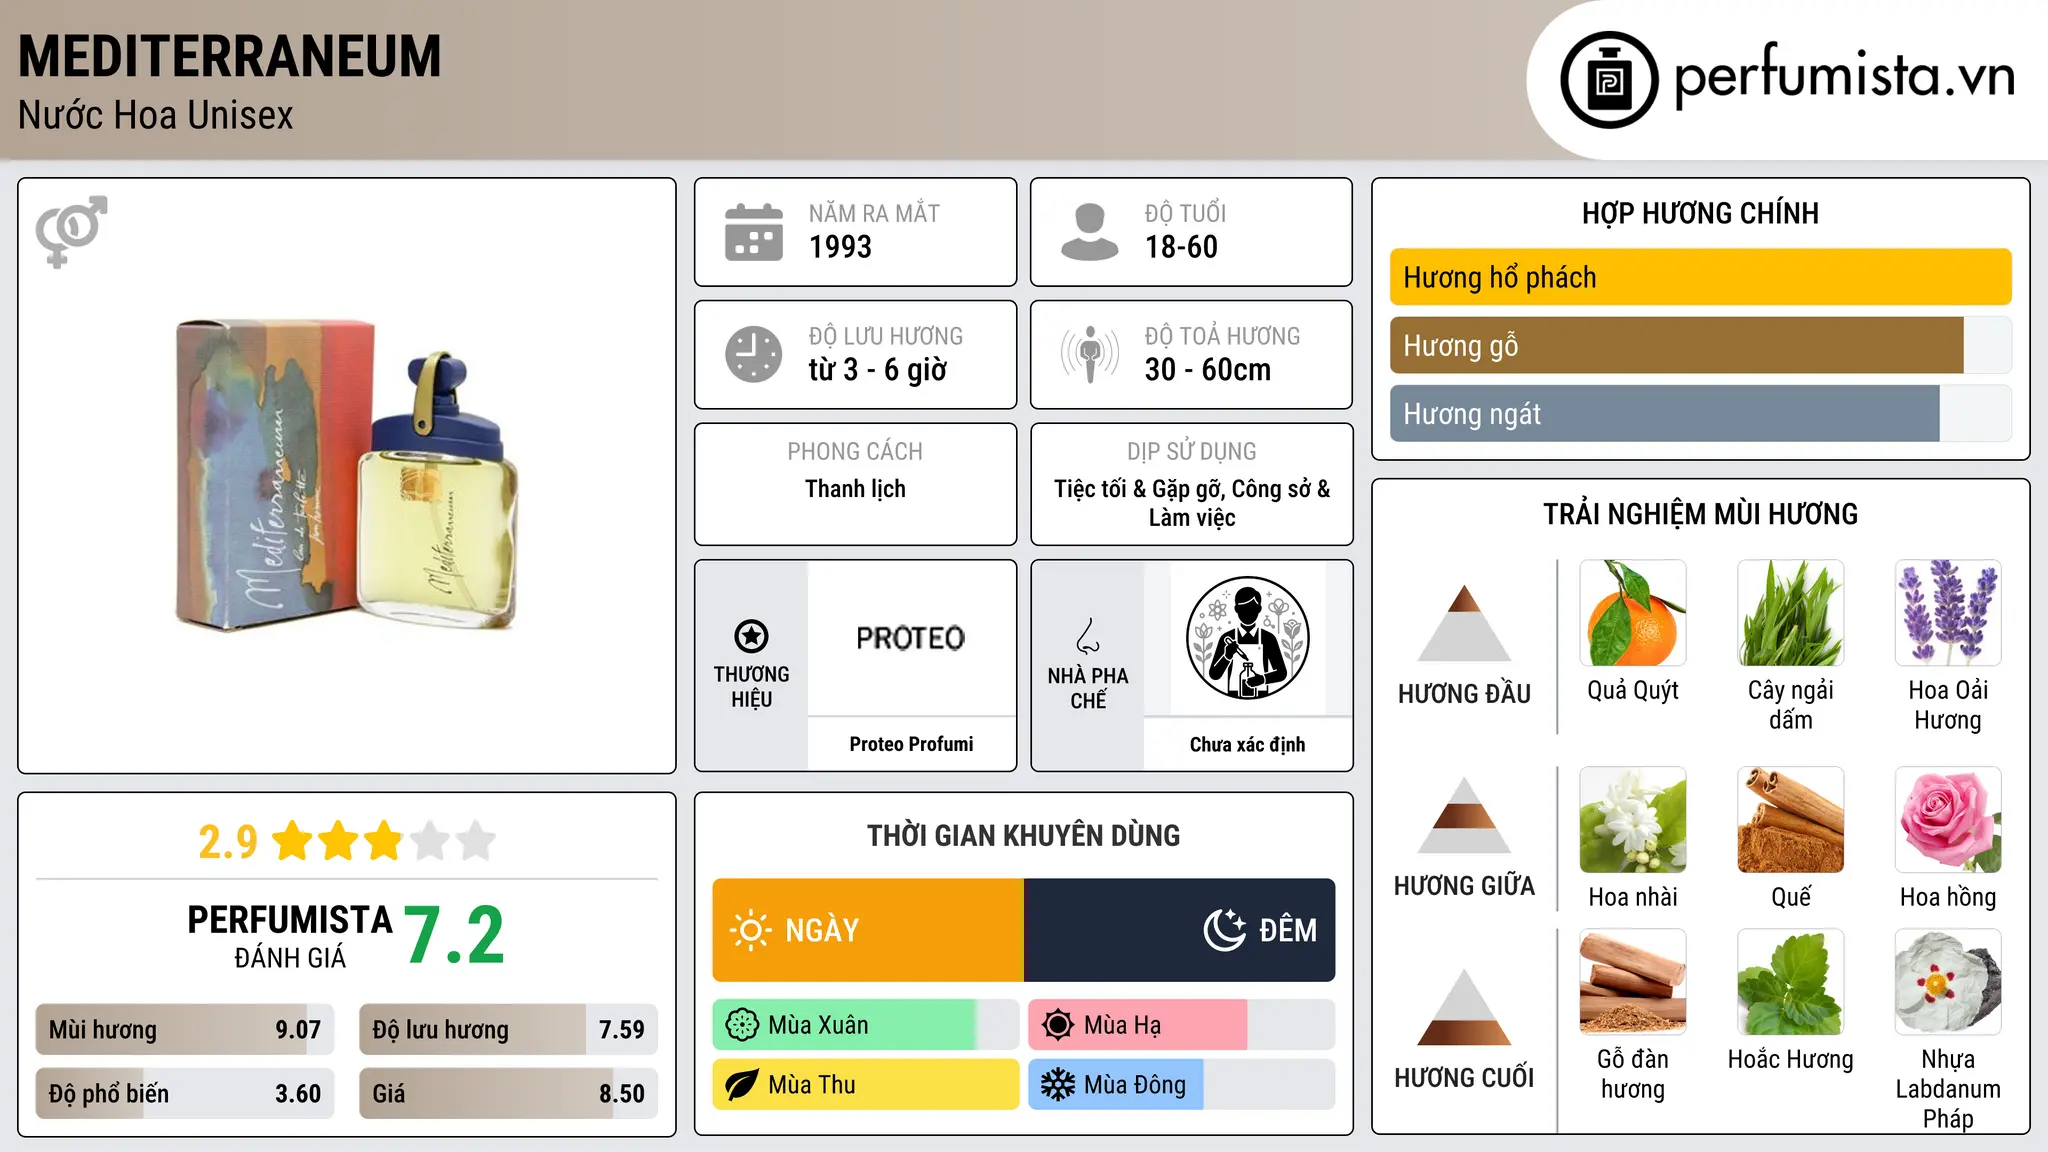This screenshot has width=2048, height=1152.
Task: Click the longevity value từ 3 - 6 giờ
Action: (877, 370)
